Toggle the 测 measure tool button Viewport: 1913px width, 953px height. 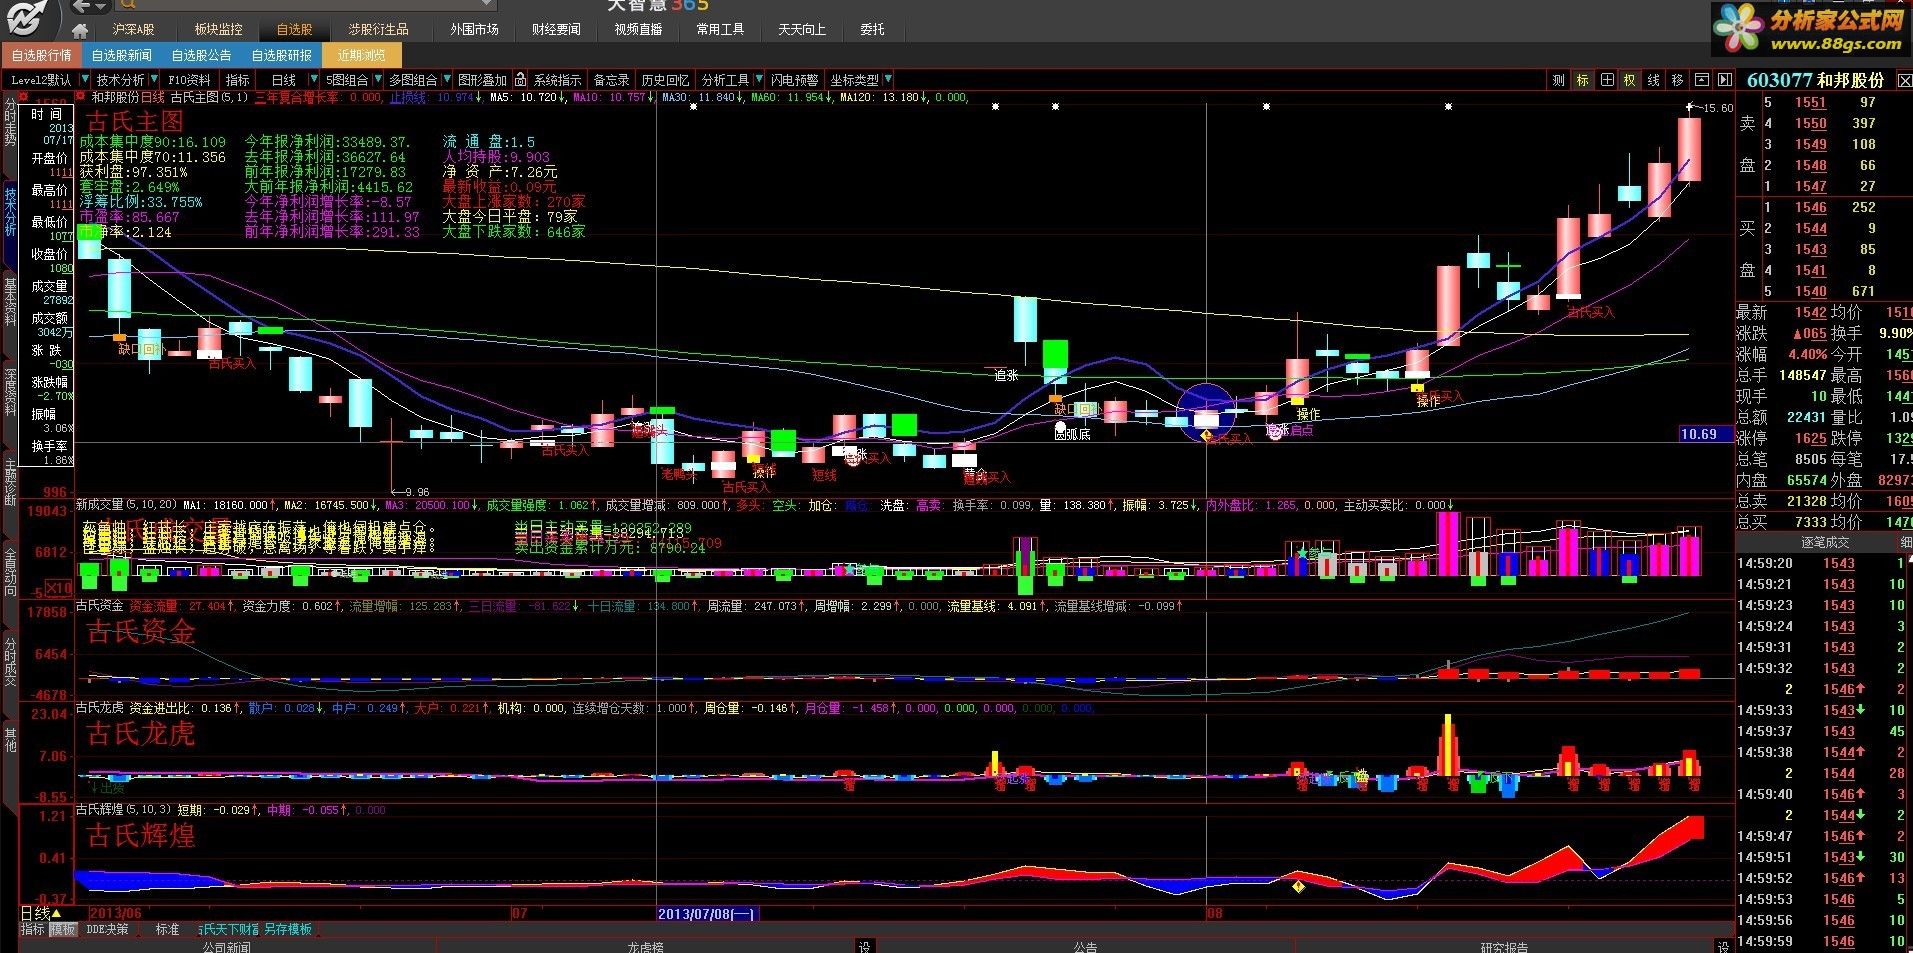[x=1558, y=80]
